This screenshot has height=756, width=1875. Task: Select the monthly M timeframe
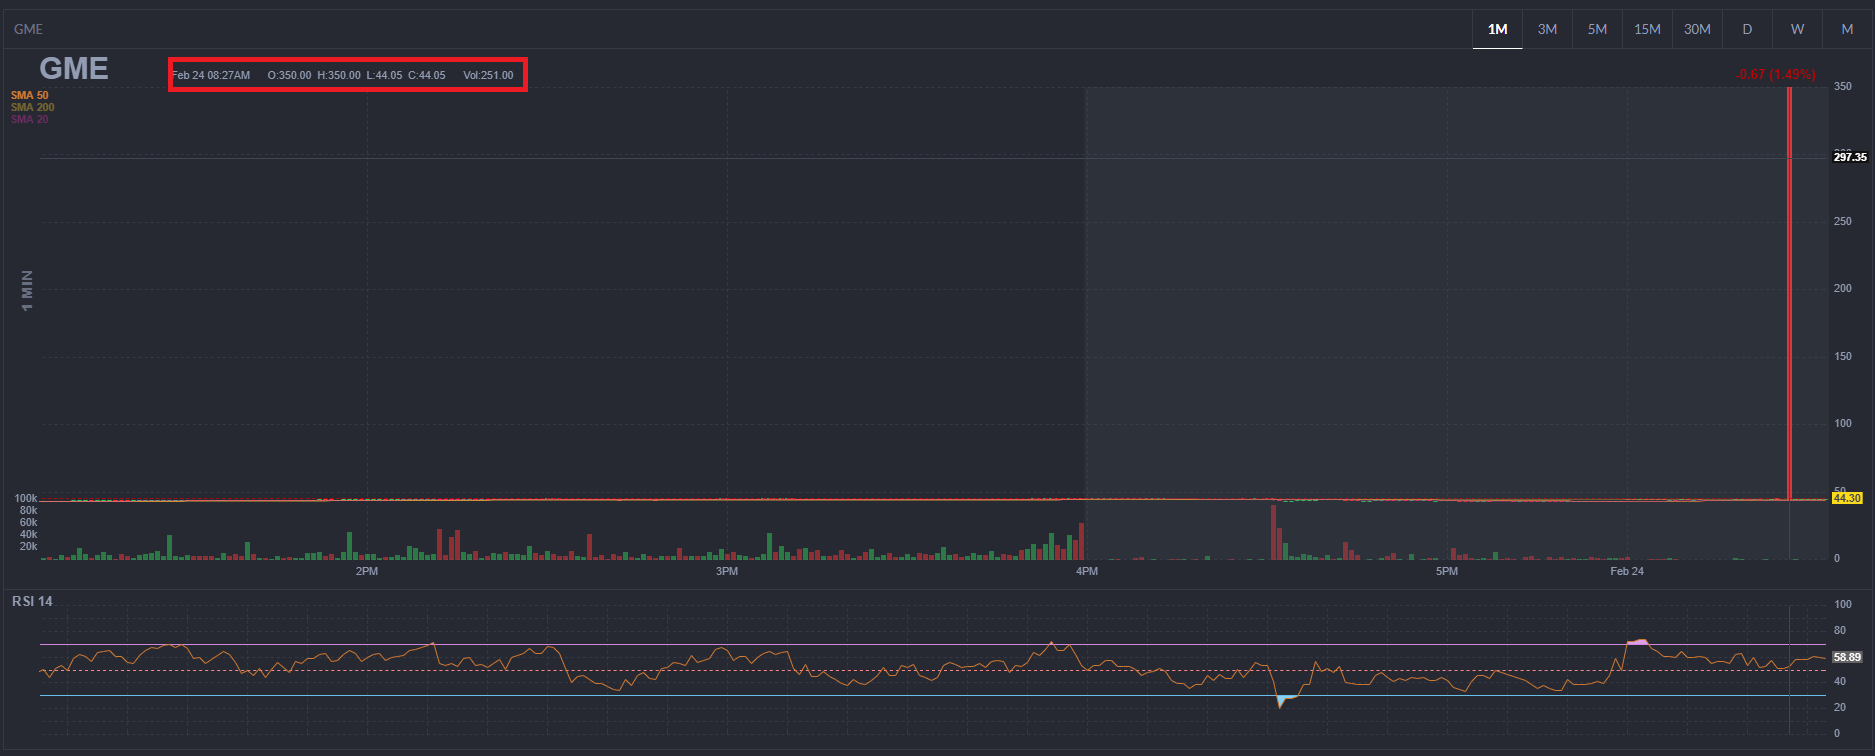pyautogui.click(x=1847, y=29)
